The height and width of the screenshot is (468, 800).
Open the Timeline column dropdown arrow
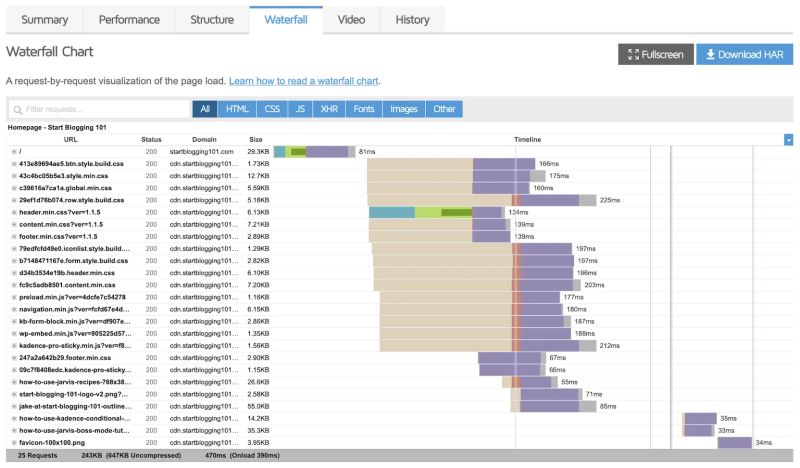point(788,140)
